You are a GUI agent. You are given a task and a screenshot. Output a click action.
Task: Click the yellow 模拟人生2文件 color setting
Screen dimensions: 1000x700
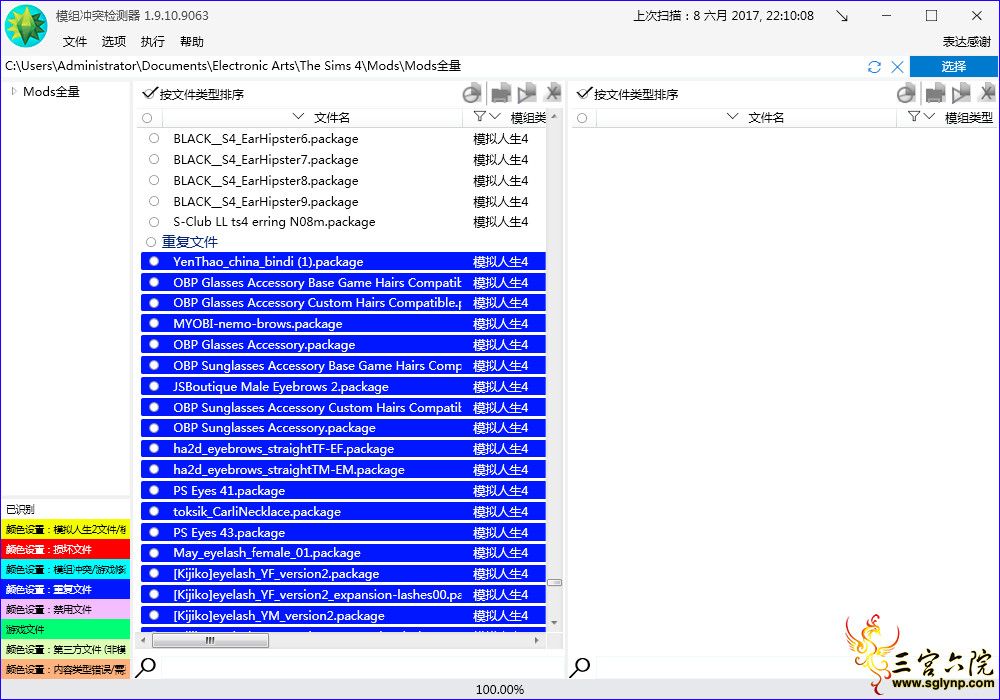tap(66, 529)
